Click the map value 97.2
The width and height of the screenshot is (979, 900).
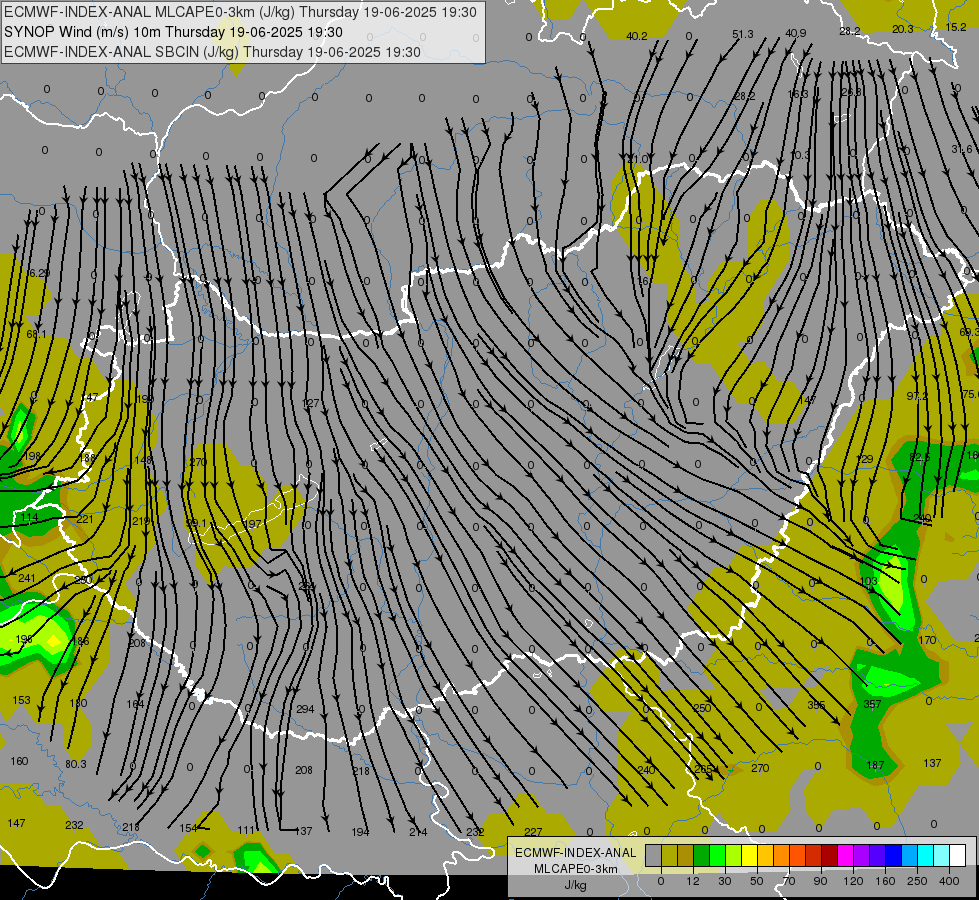pos(917,396)
